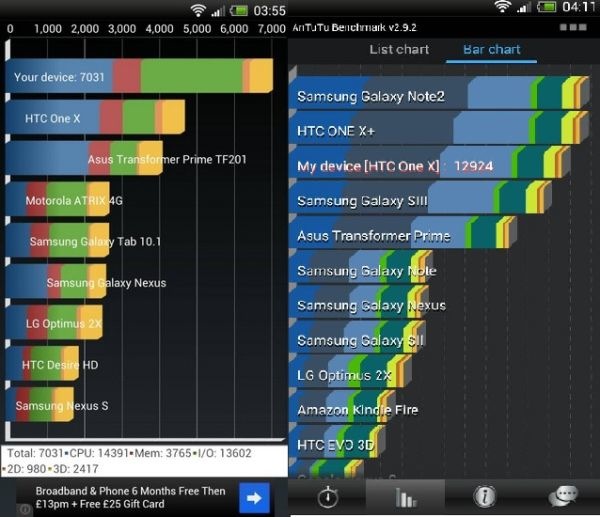Select the 'Your device: 7031' bar

coord(140,78)
